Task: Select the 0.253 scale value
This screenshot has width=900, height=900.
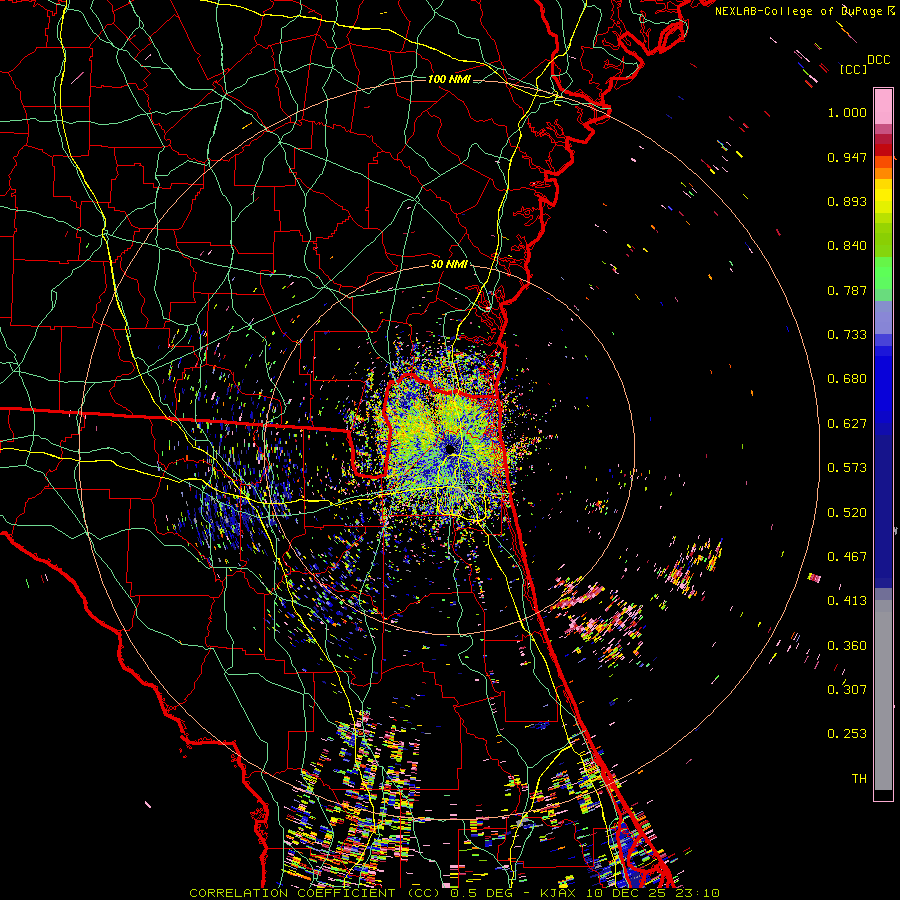Action: (847, 734)
